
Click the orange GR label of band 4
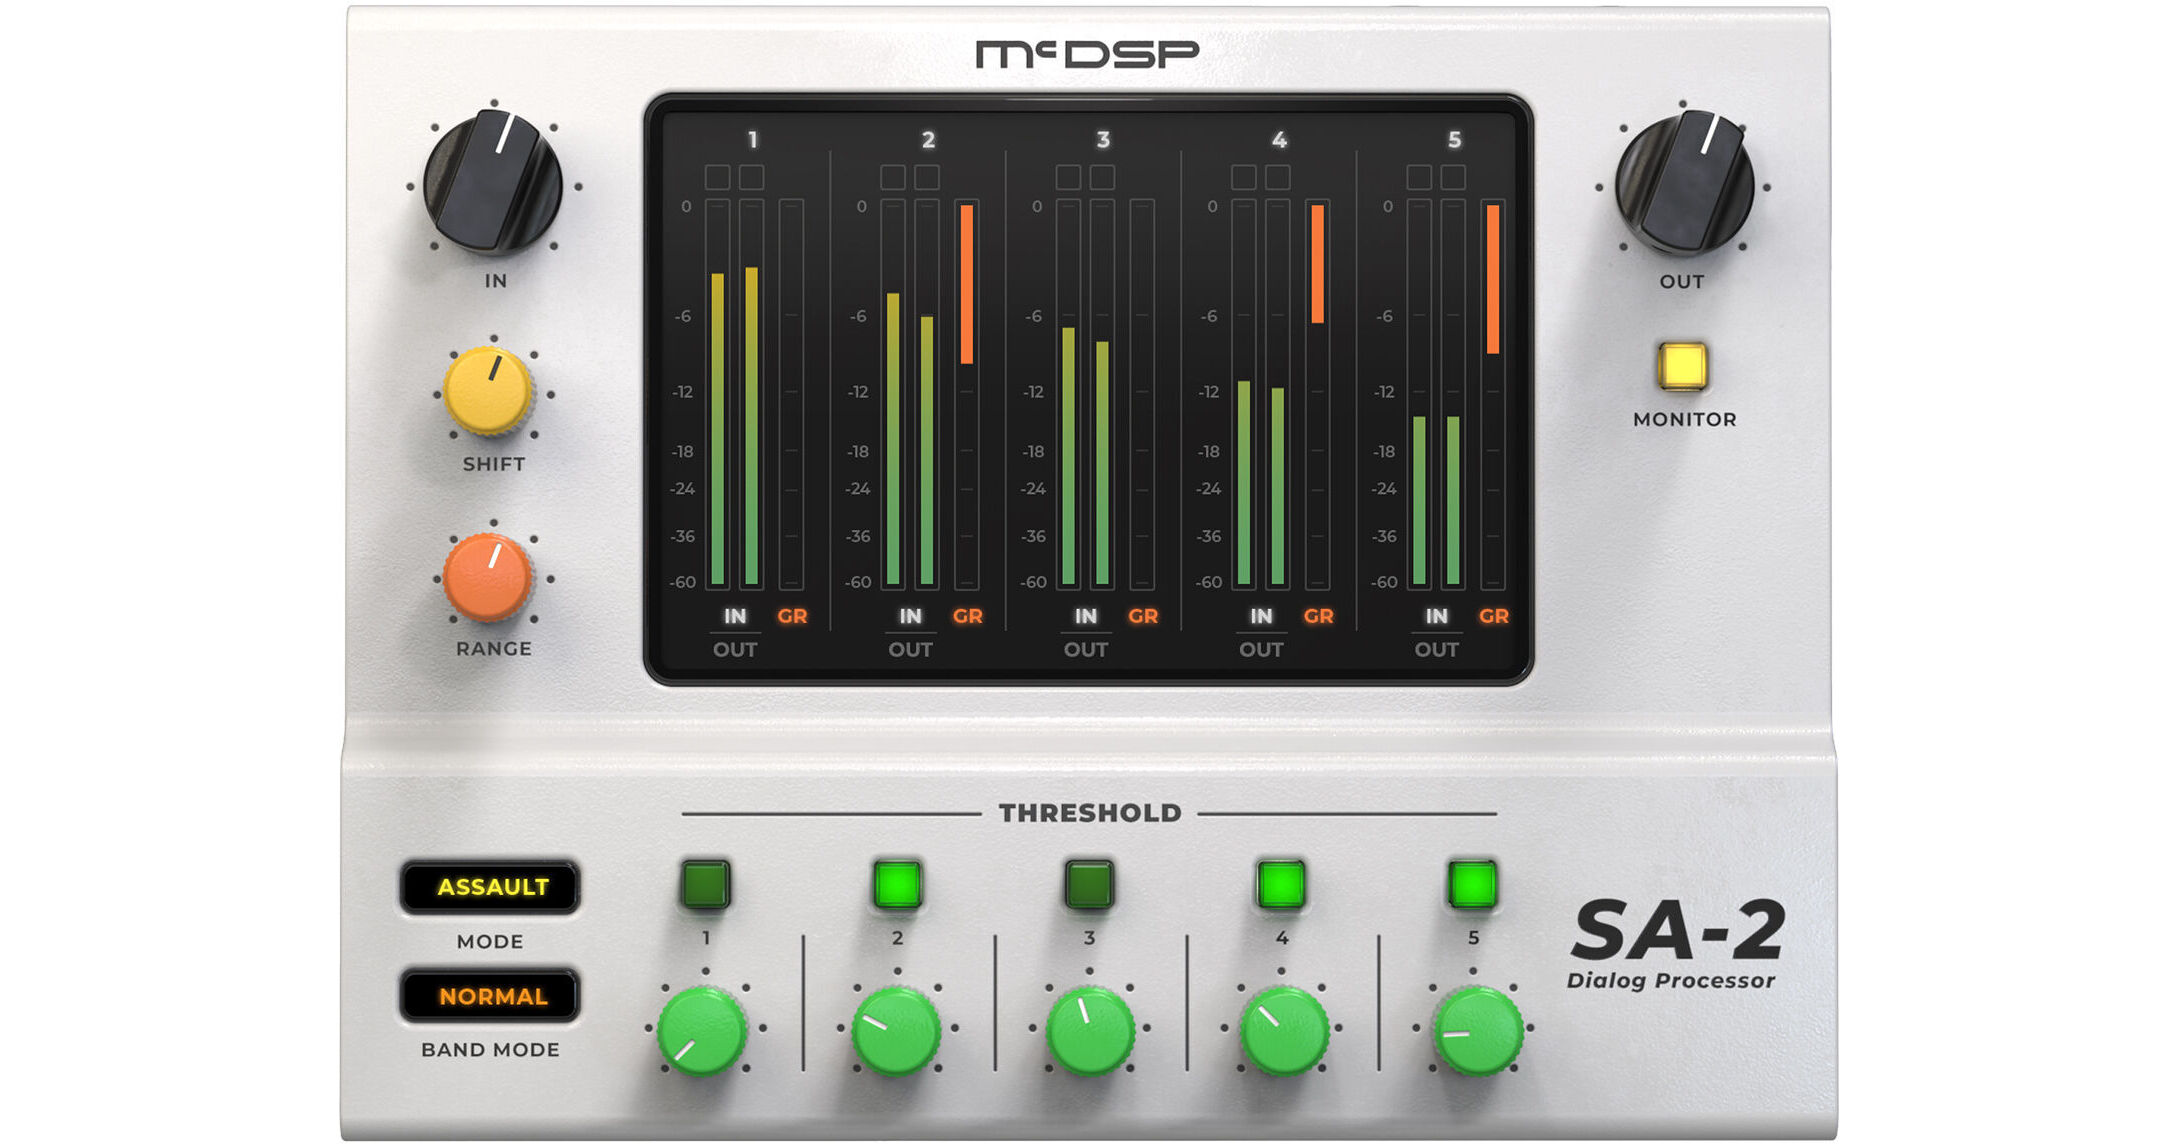tap(1318, 616)
